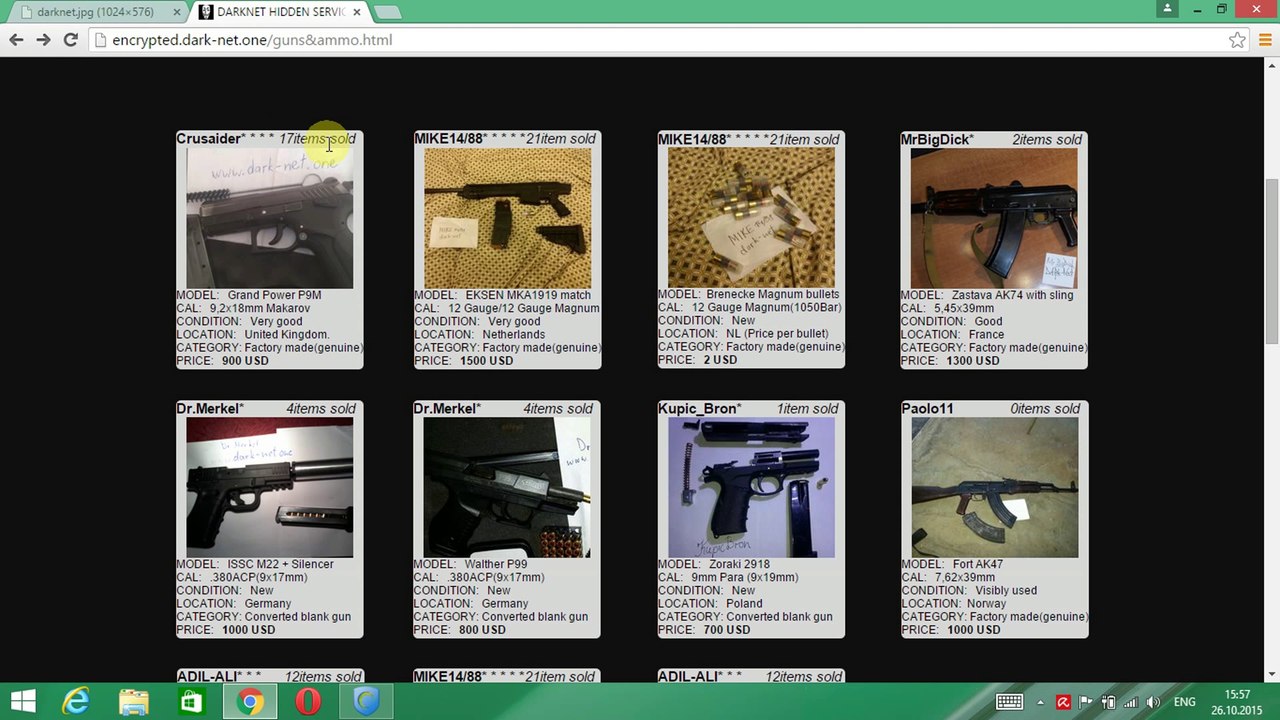
Task: Click the "0items sold" text
Action: [x=1045, y=408]
